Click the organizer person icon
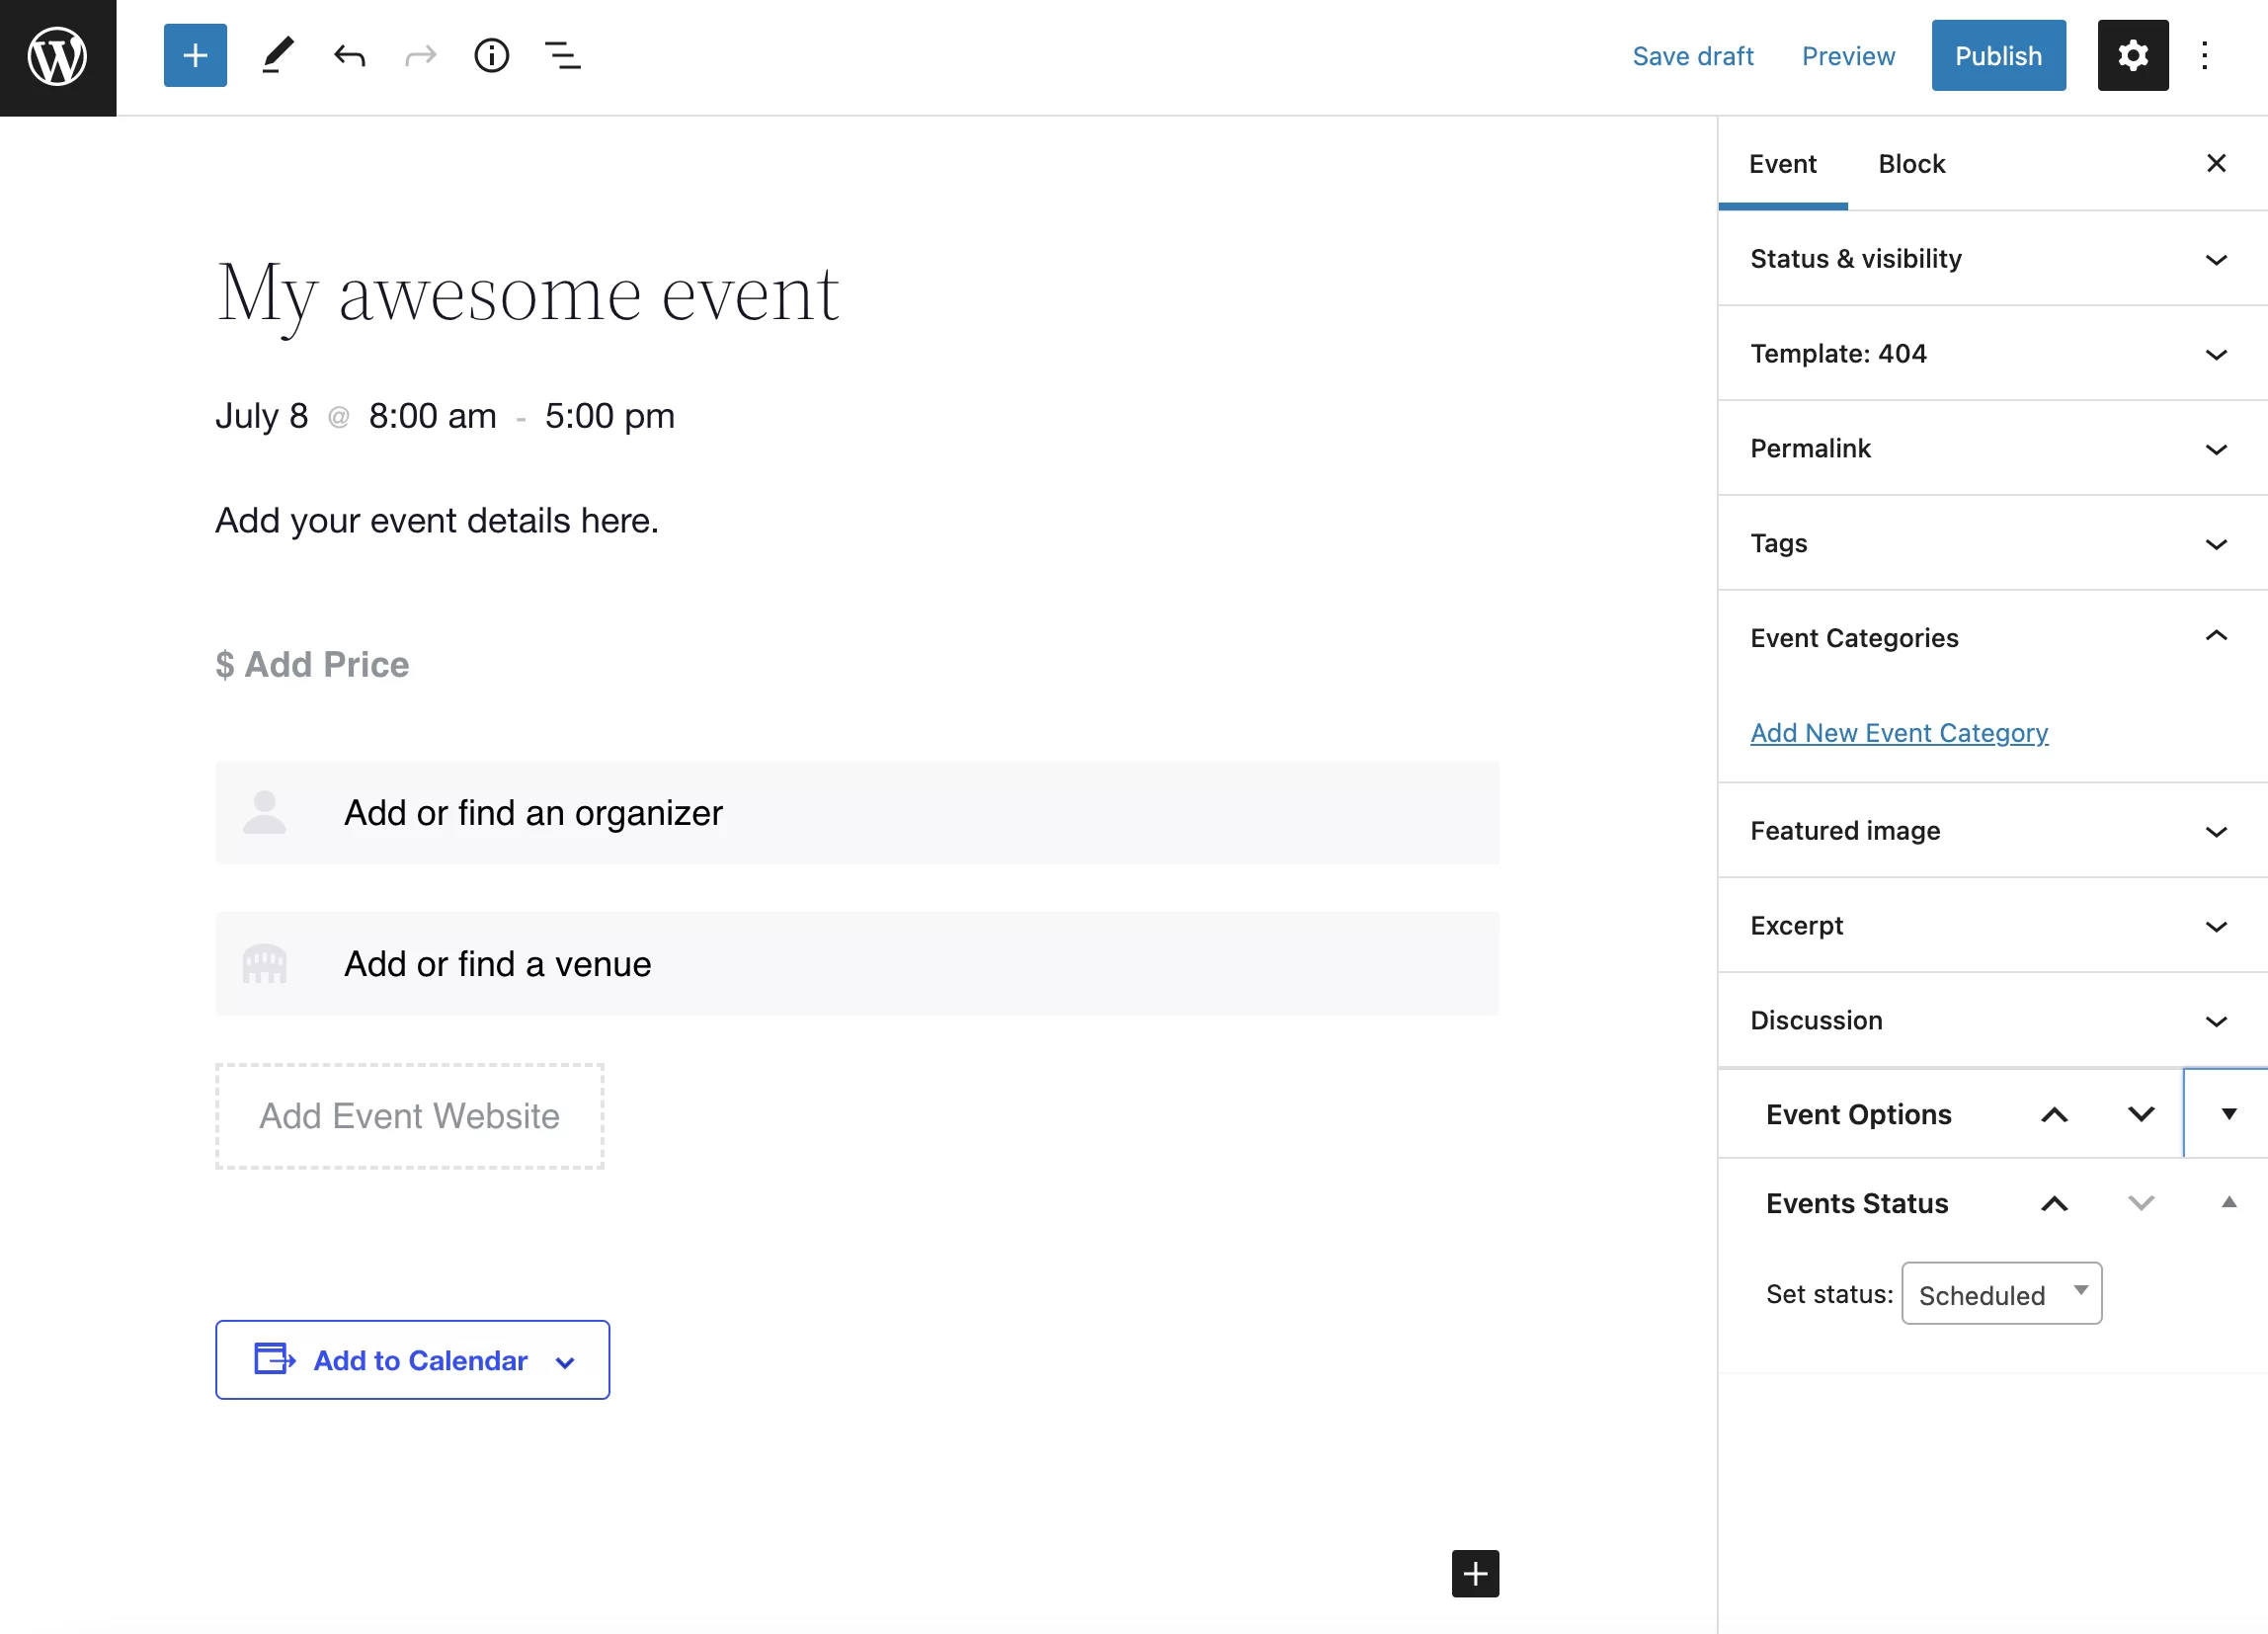This screenshot has width=2268, height=1634. [265, 812]
